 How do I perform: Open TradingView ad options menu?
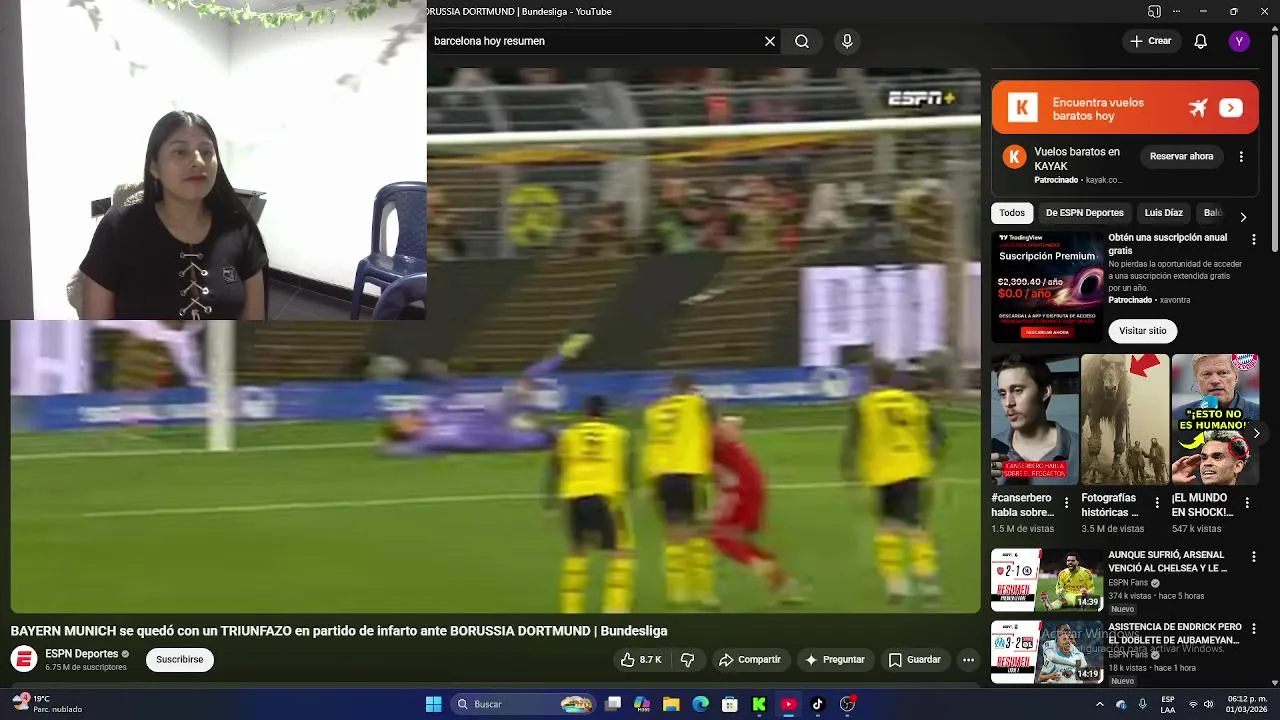tap(1253, 240)
